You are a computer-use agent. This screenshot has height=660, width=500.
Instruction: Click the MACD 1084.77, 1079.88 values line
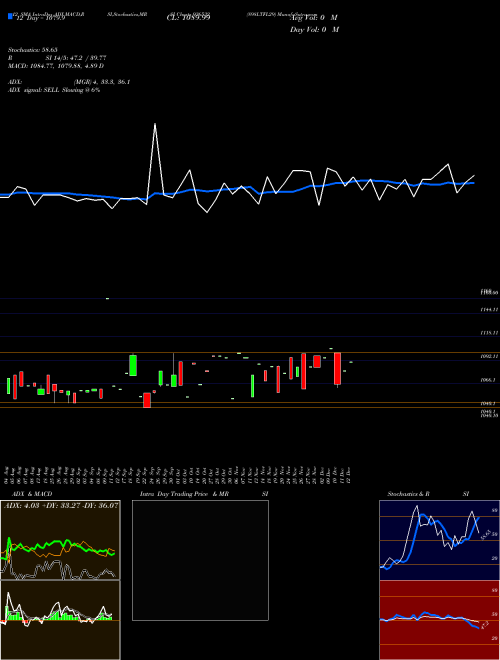click(56, 66)
